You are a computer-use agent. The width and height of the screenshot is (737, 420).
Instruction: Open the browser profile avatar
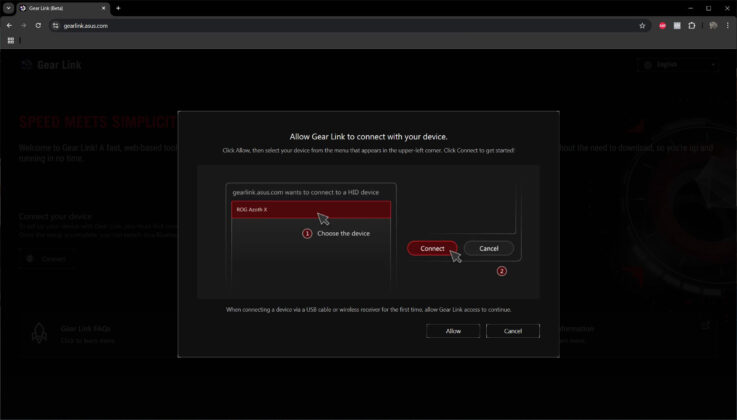[713, 26]
